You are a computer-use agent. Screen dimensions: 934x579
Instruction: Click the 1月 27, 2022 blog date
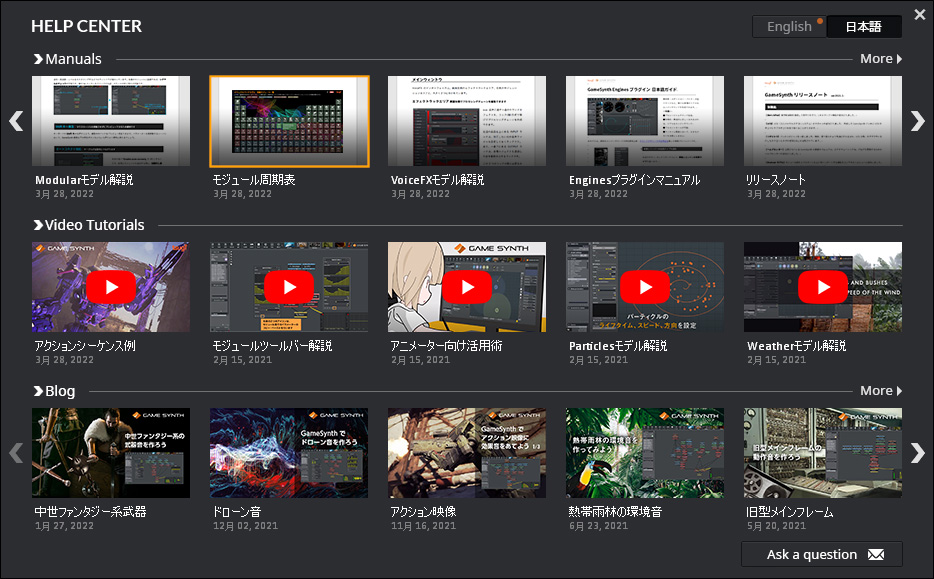tap(64, 526)
